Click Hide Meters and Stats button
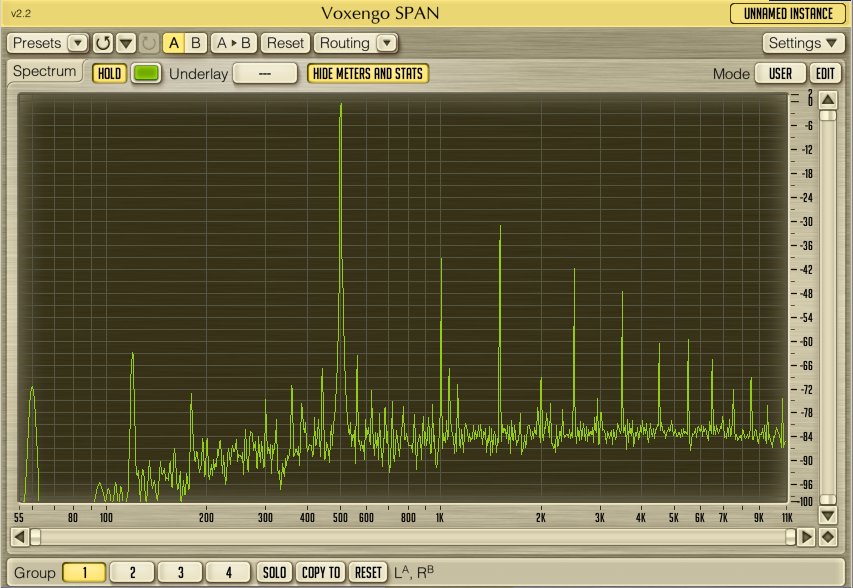Image resolution: width=853 pixels, height=588 pixels. [368, 73]
